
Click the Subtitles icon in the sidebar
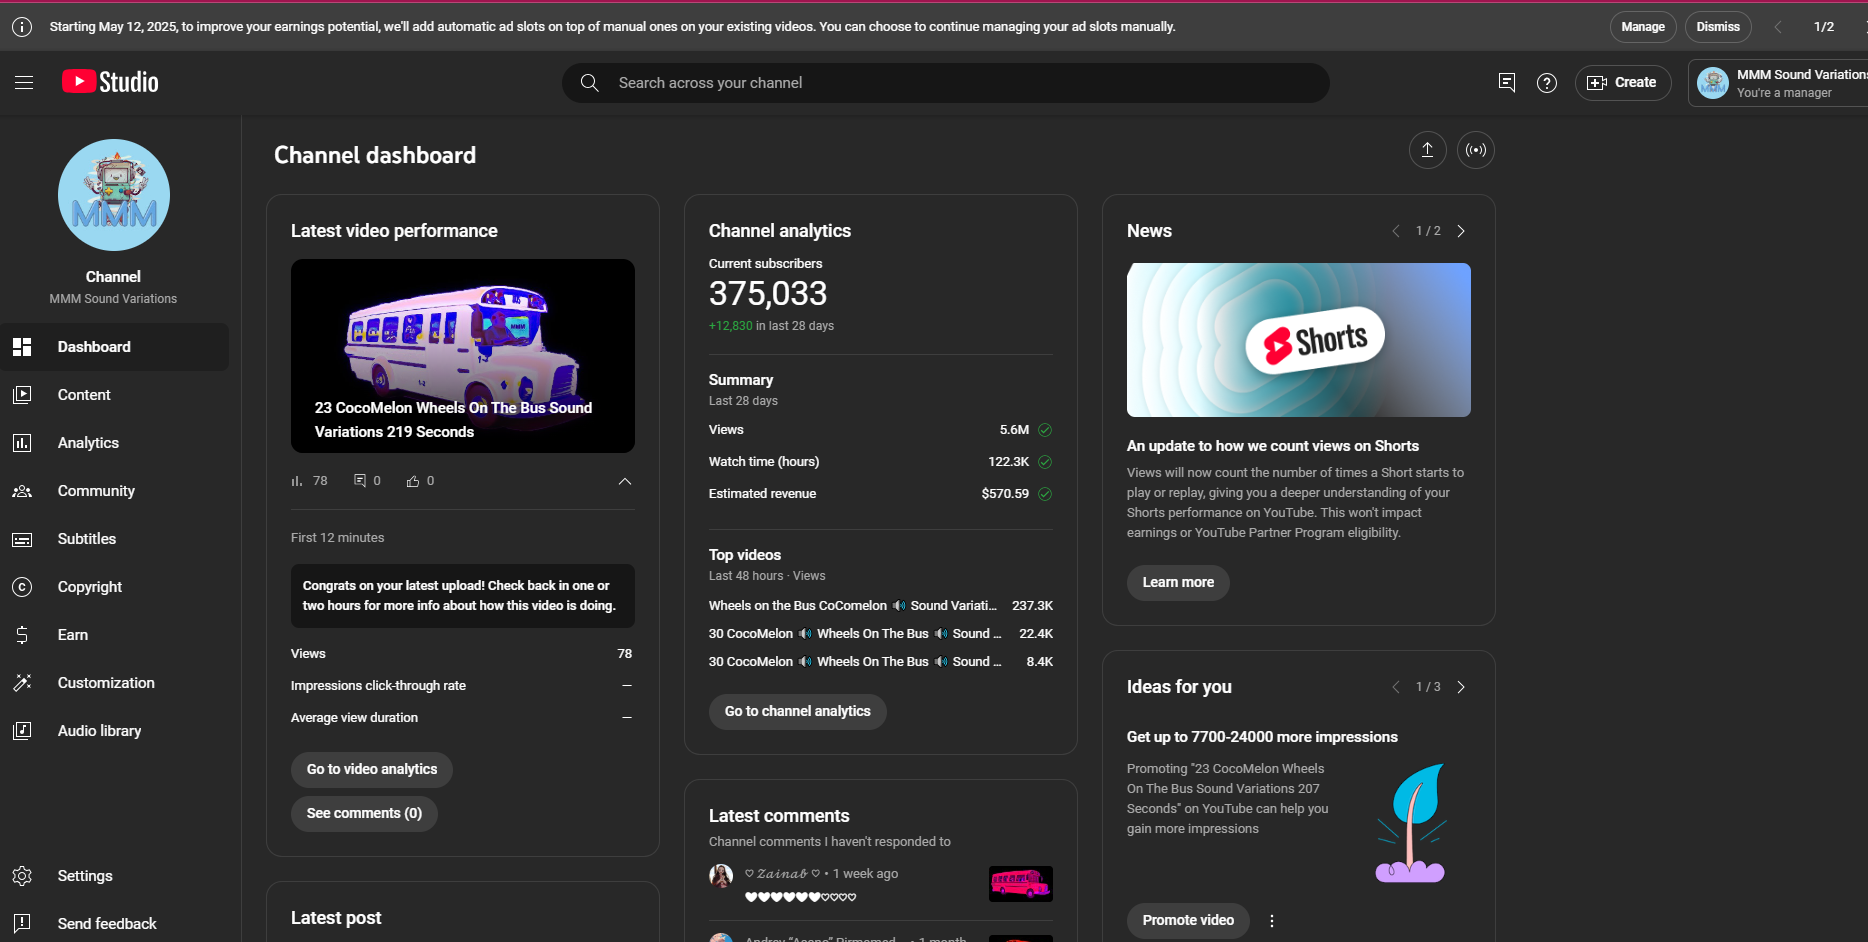pos(22,539)
